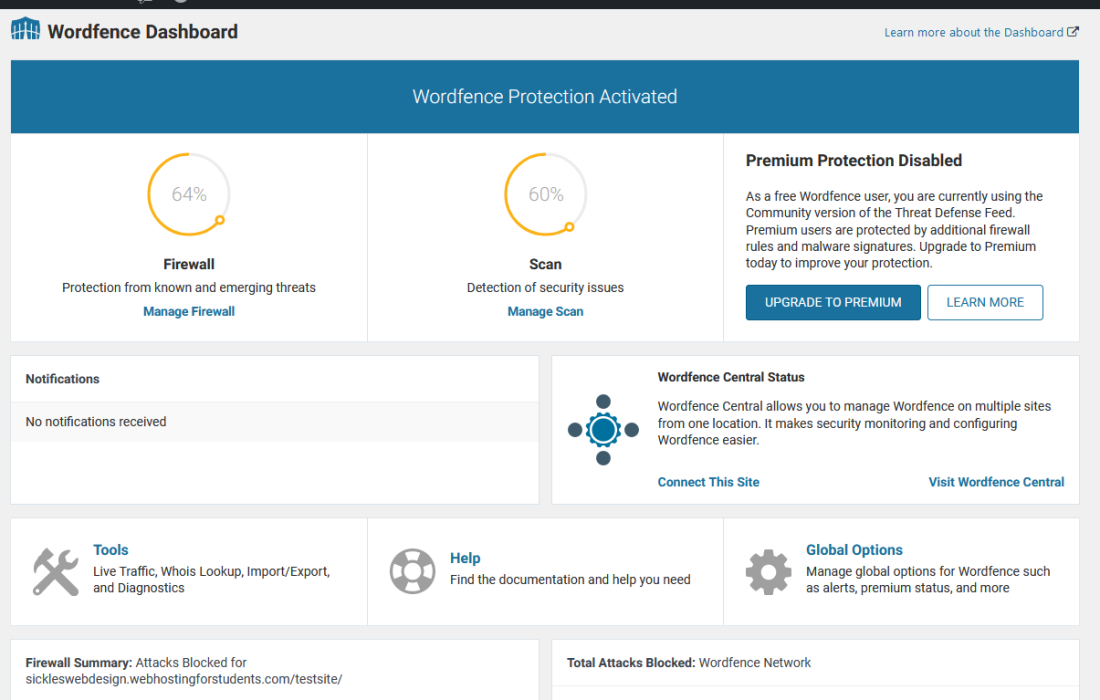Click the No notifications received row
1100x700 pixels.
tap(274, 422)
